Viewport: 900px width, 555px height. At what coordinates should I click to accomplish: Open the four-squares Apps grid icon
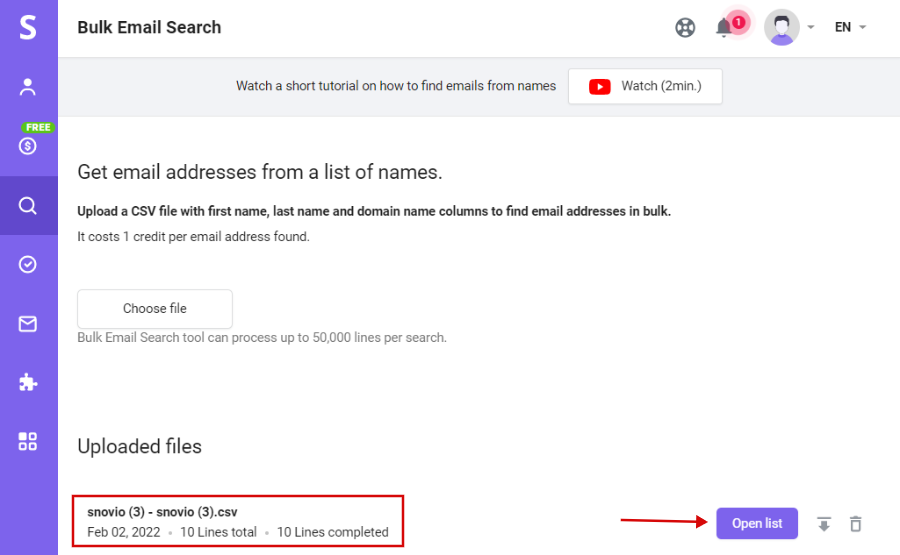click(28, 441)
